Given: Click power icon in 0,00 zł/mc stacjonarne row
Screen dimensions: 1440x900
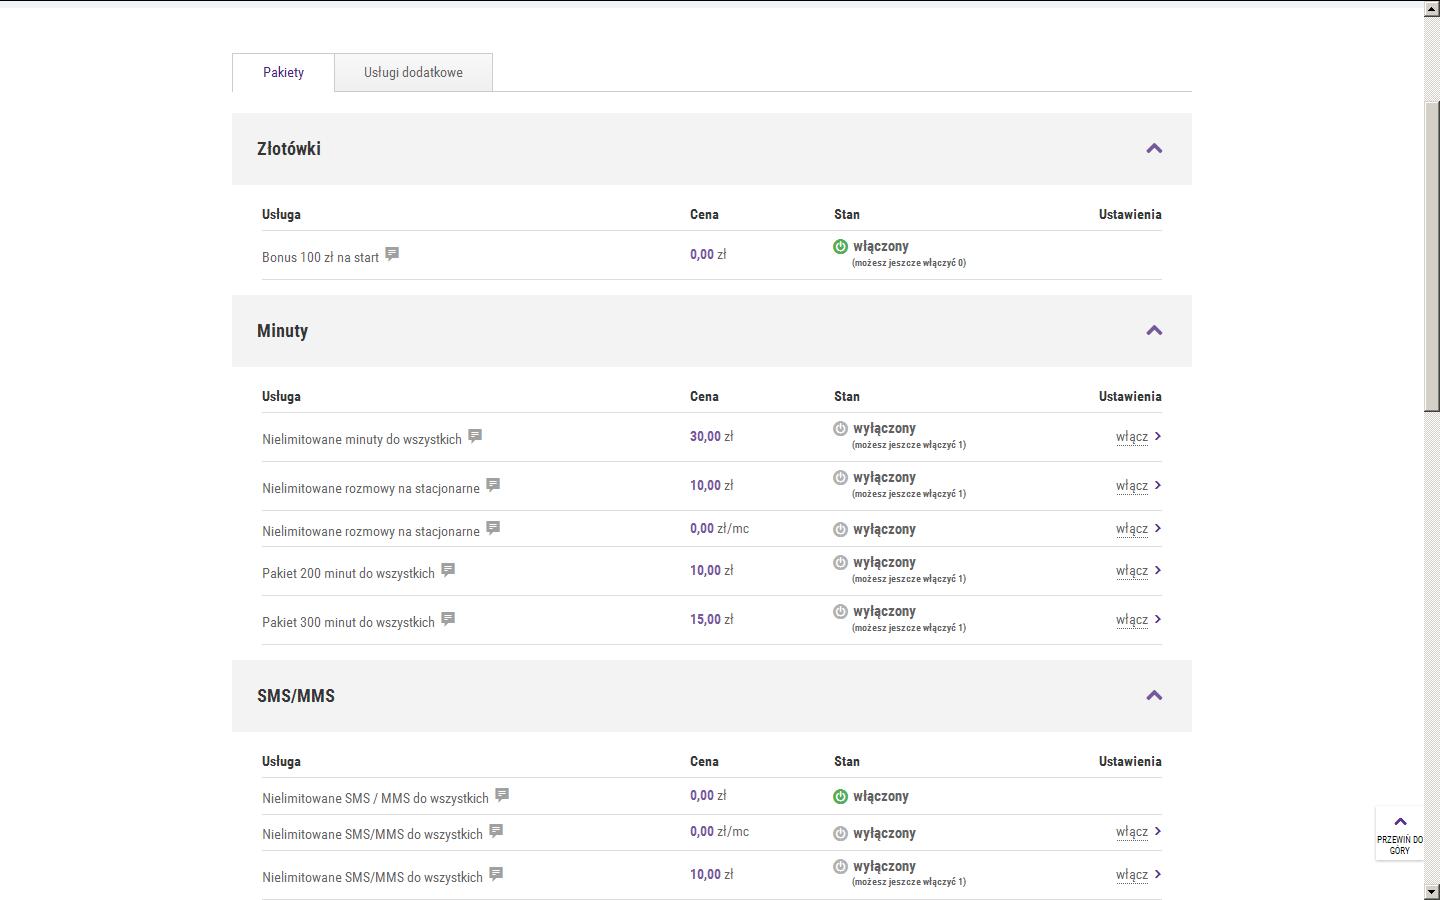Looking at the screenshot, I should (840, 529).
